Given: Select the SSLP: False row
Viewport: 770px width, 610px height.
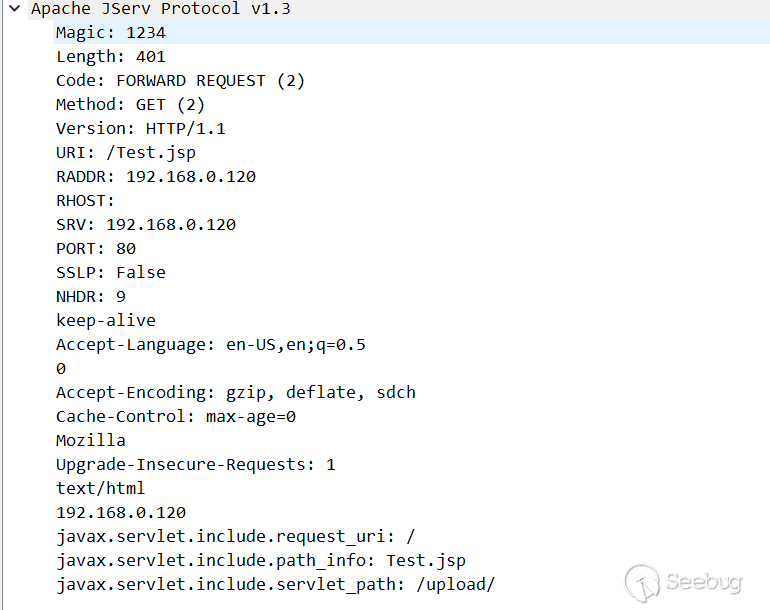Looking at the screenshot, I should pos(110,273).
